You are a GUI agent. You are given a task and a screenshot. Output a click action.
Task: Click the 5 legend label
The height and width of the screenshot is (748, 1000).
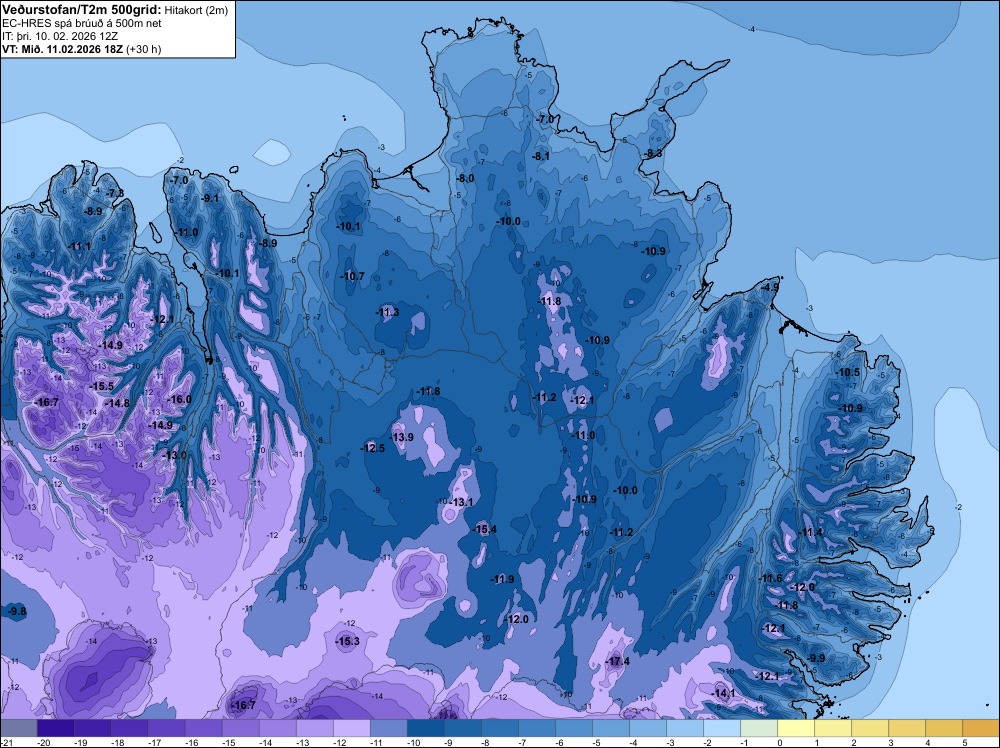(964, 742)
